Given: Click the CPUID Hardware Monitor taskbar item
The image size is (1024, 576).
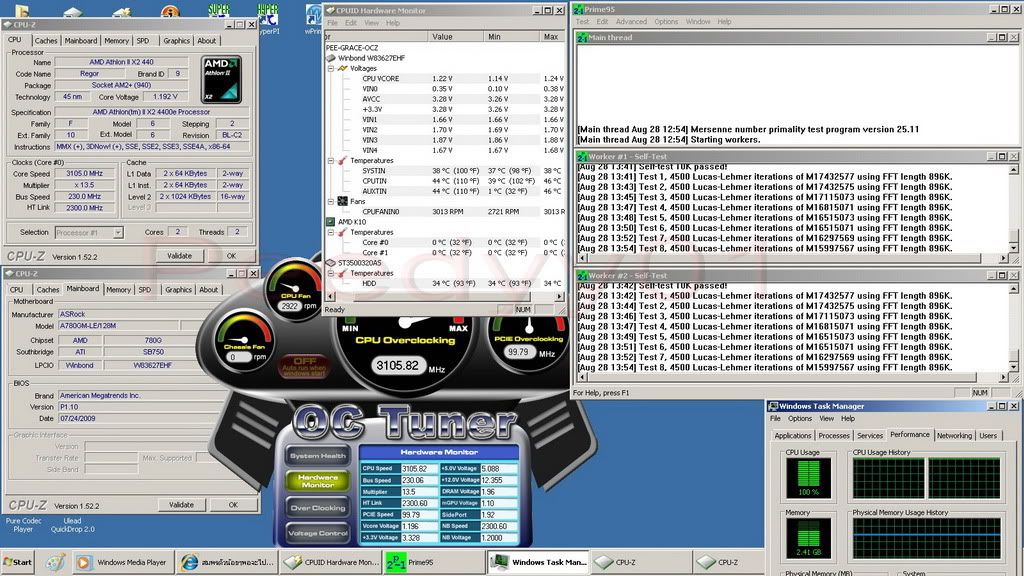Looking at the screenshot, I should coord(330,562).
